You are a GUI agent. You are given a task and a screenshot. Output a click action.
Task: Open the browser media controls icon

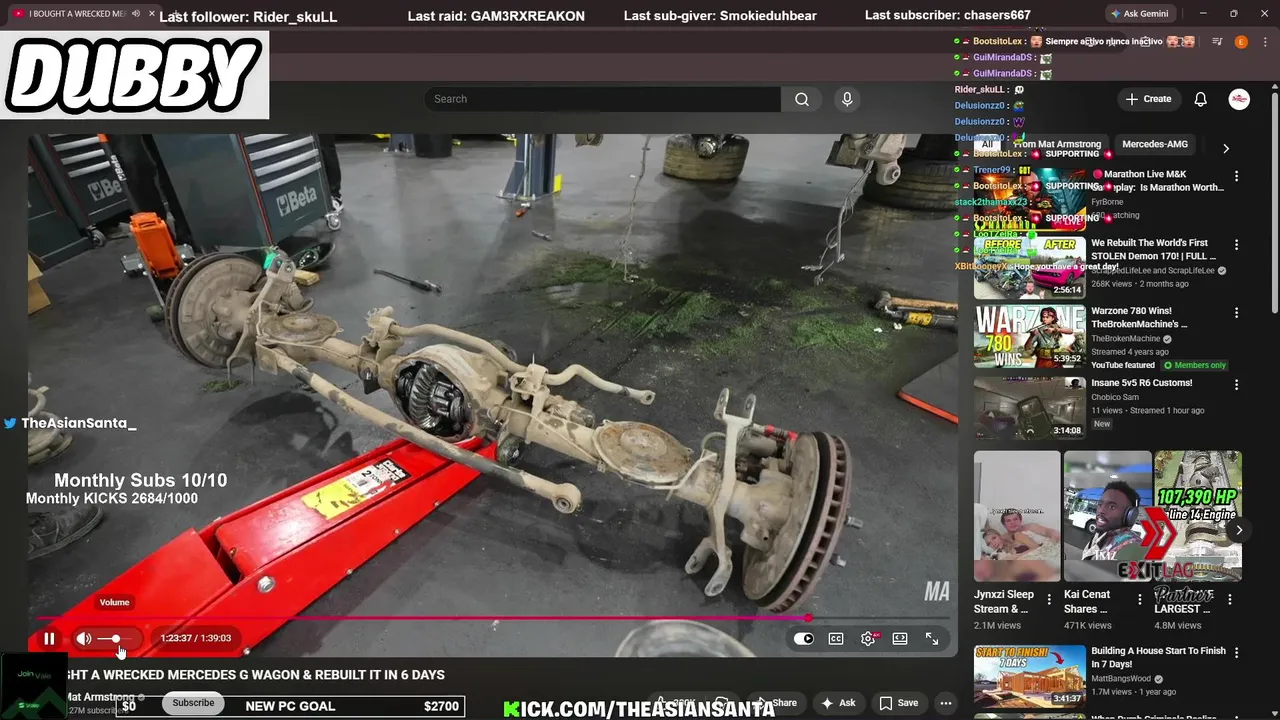1217,42
